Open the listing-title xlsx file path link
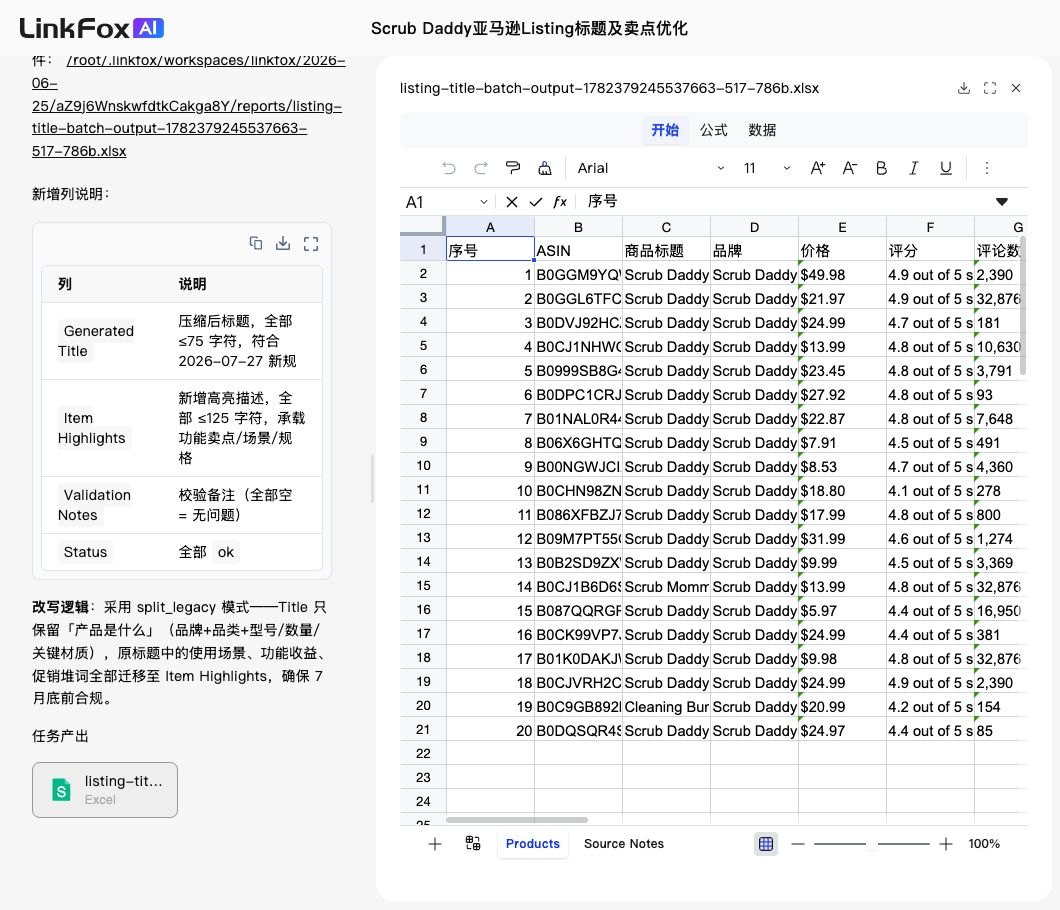Screen dimensions: 1060x910 tap(188, 105)
